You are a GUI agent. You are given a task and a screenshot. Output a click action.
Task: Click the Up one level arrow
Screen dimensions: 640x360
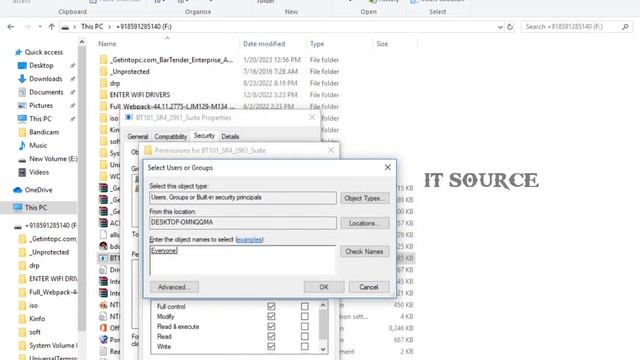(x=51, y=27)
